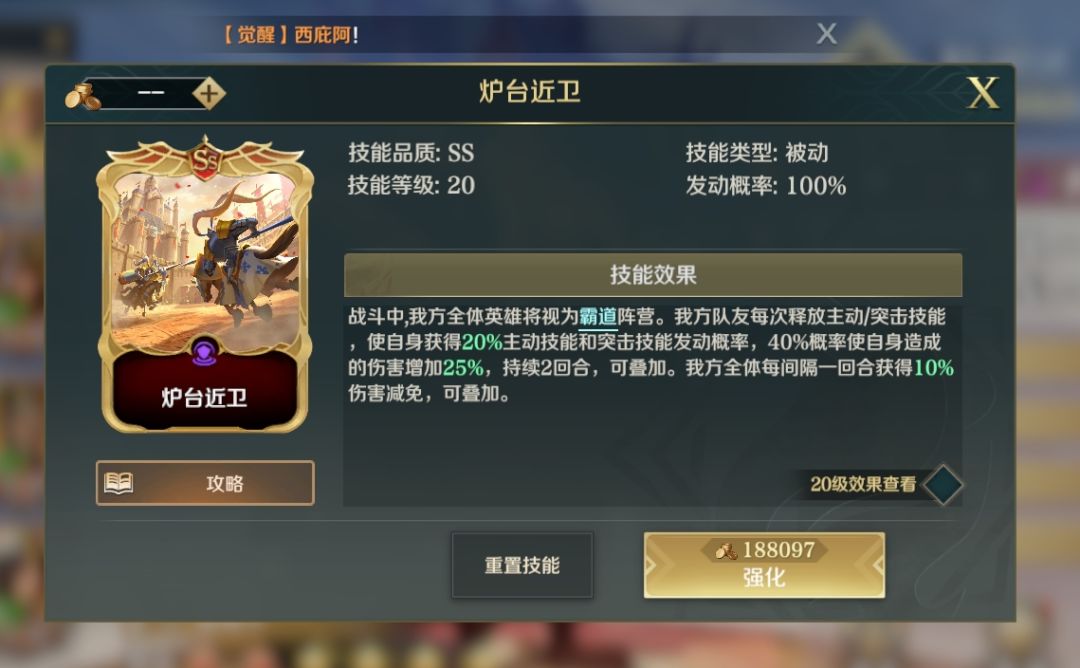Screen dimensions: 1080x668
Task: Click the 强化 enhance button
Action: tap(764, 565)
